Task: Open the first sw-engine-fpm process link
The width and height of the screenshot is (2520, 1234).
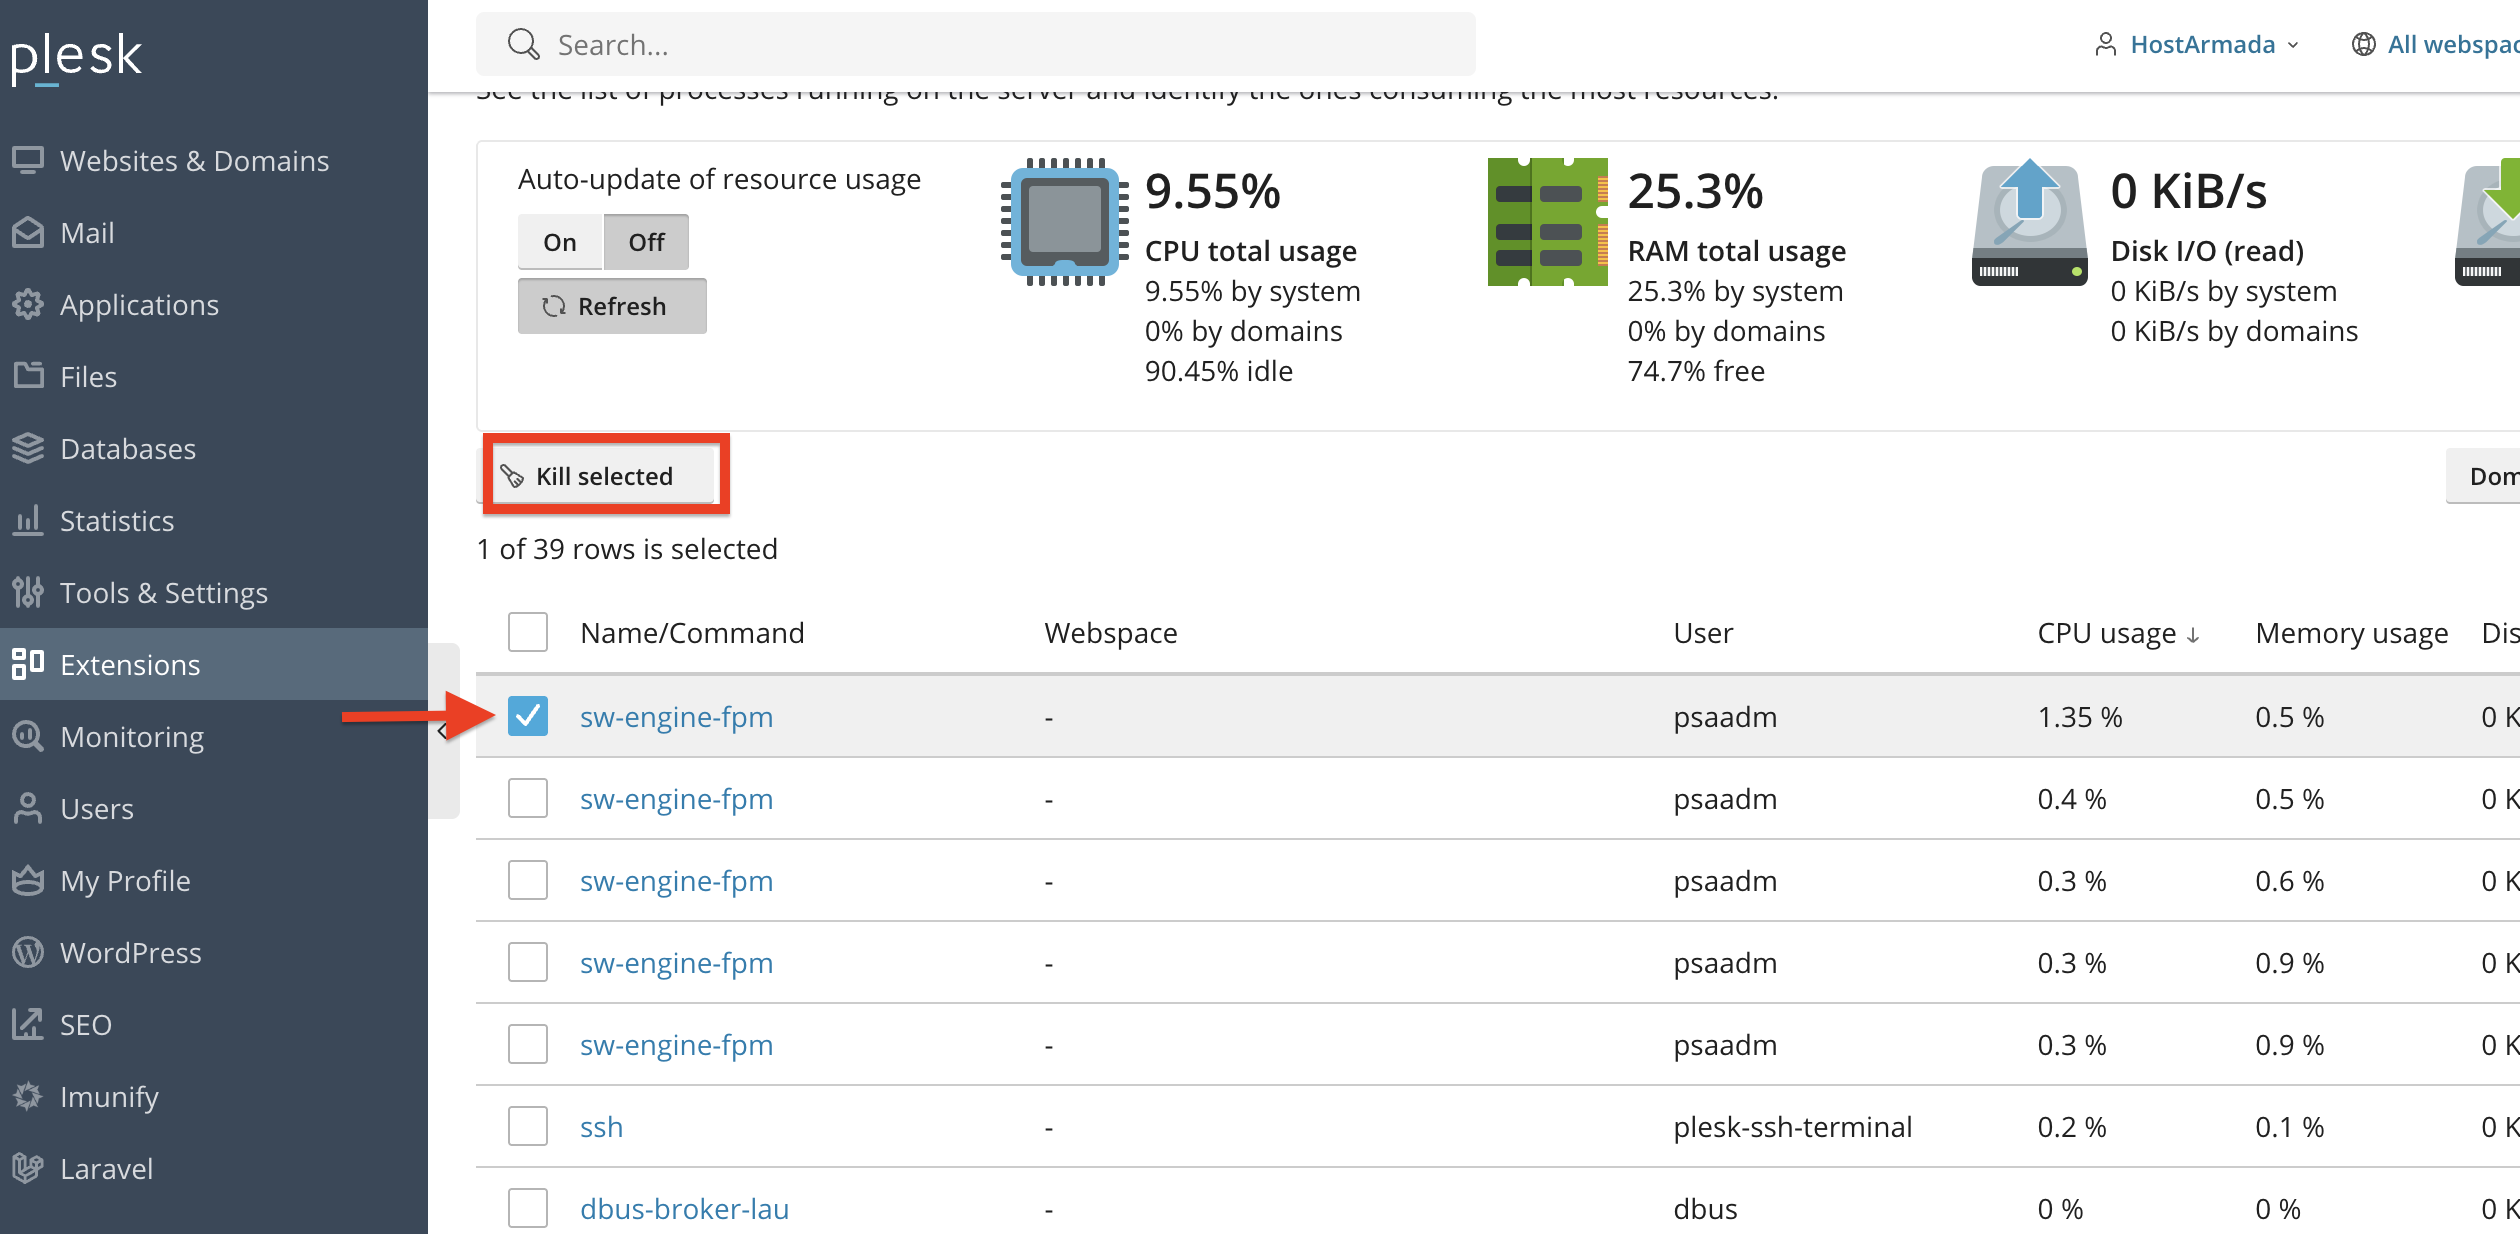Action: click(676, 717)
